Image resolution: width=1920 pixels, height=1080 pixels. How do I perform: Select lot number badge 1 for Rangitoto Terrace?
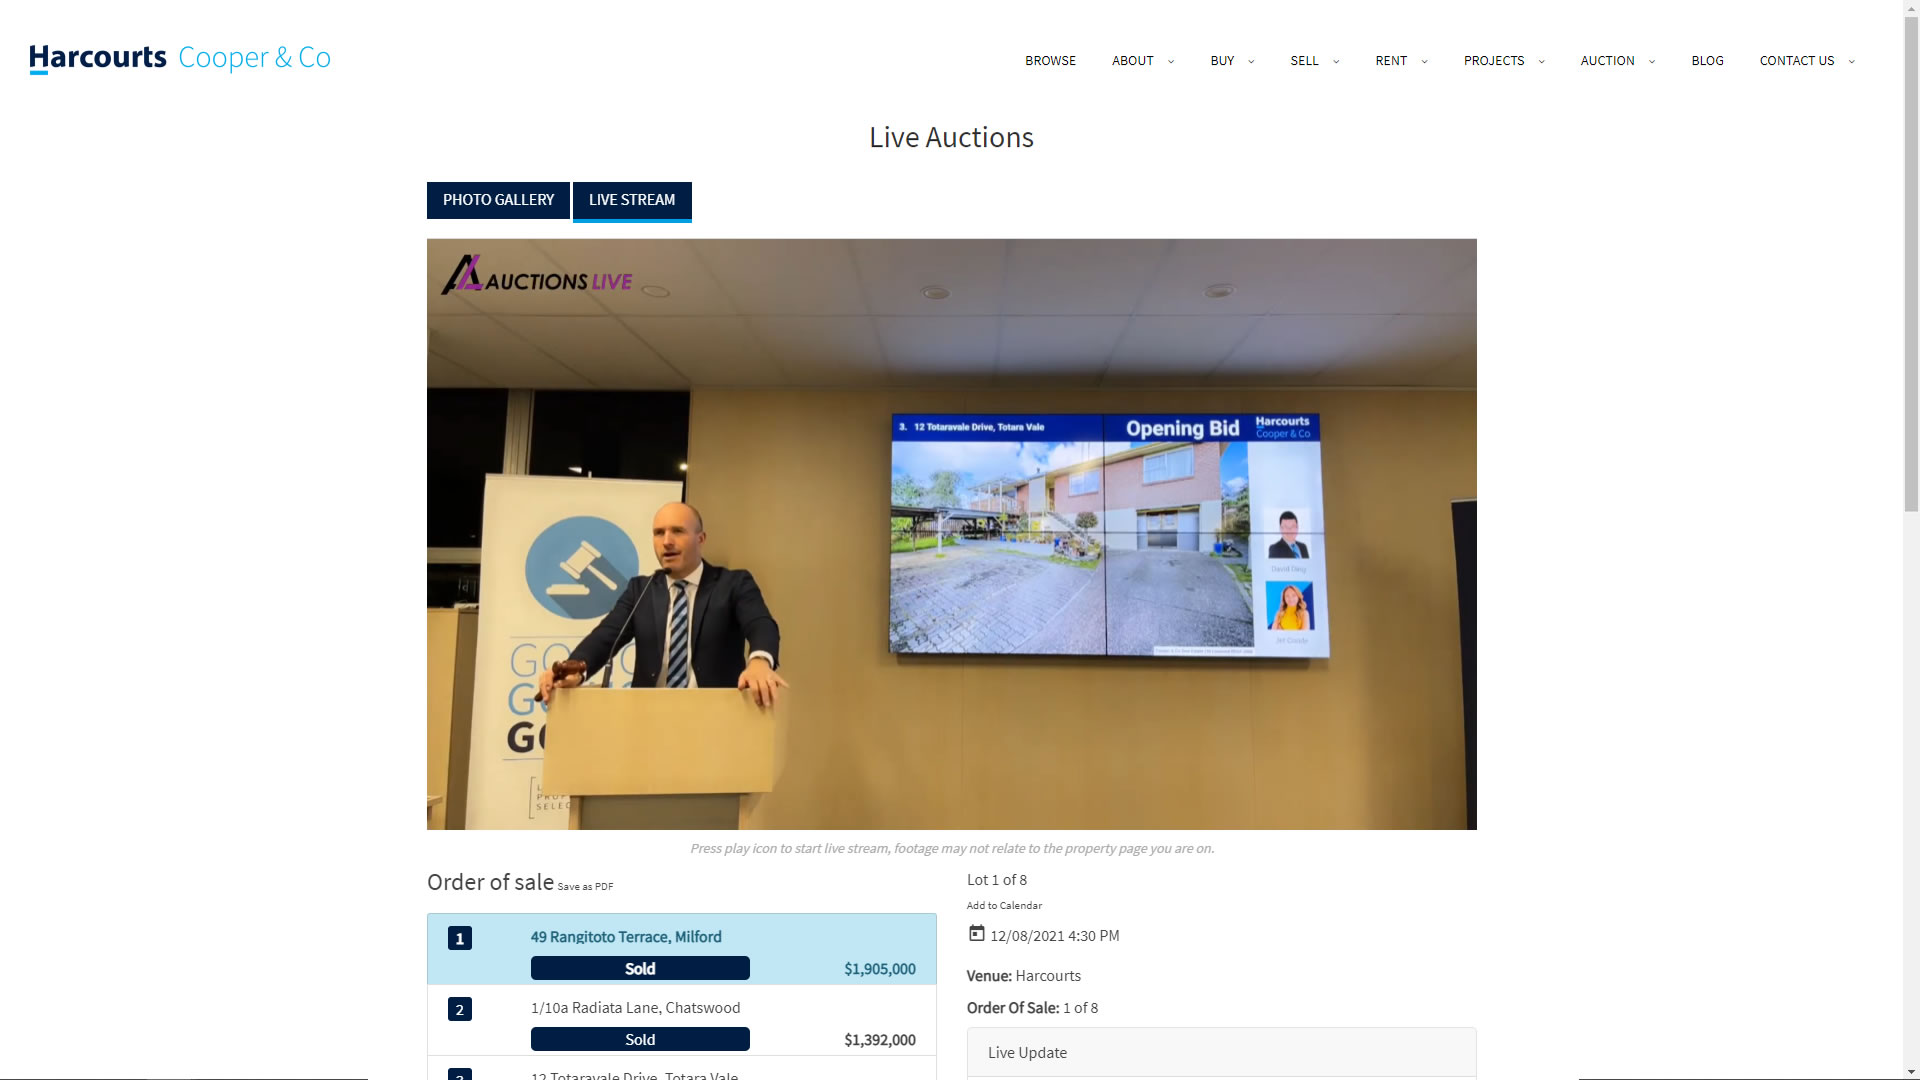(x=459, y=938)
